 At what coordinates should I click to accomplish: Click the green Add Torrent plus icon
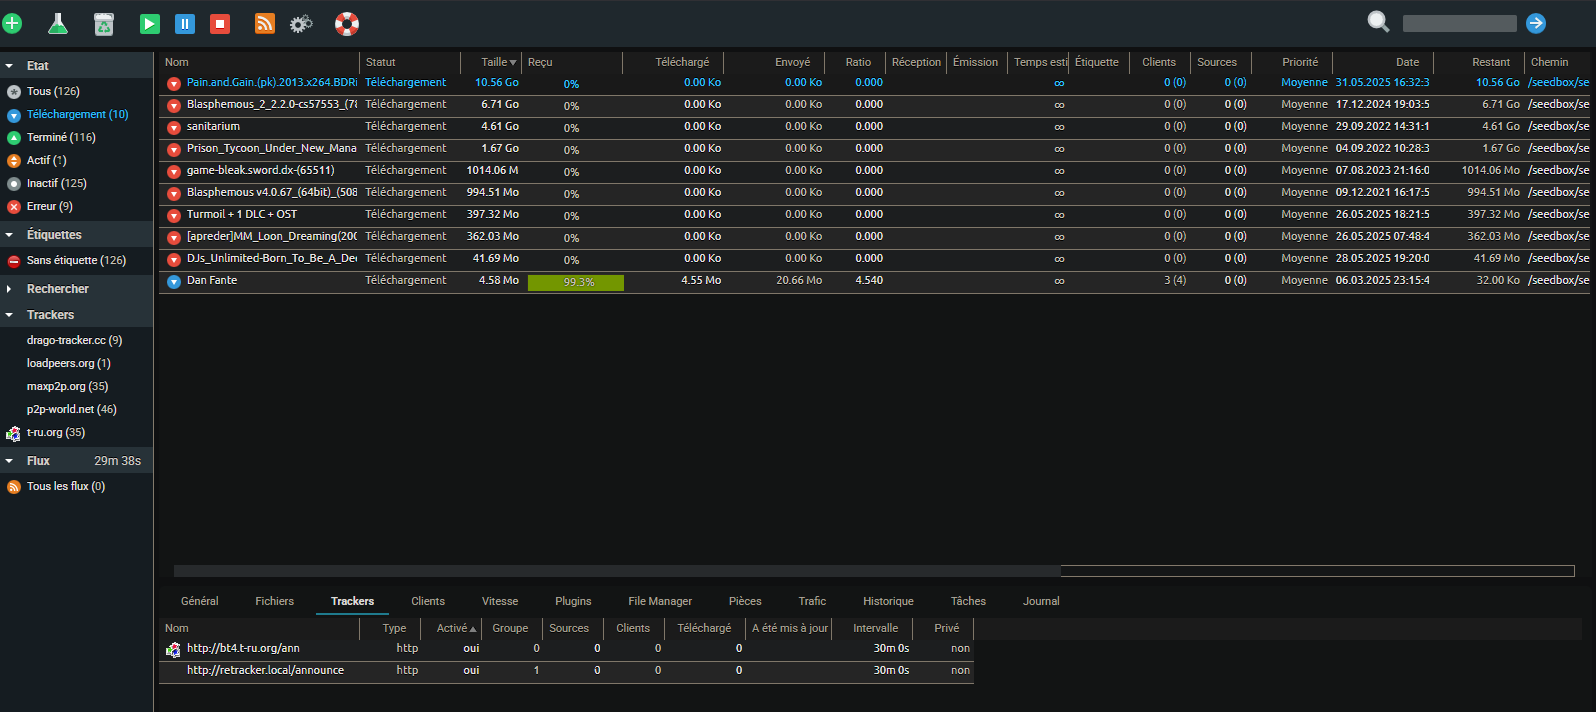12,23
